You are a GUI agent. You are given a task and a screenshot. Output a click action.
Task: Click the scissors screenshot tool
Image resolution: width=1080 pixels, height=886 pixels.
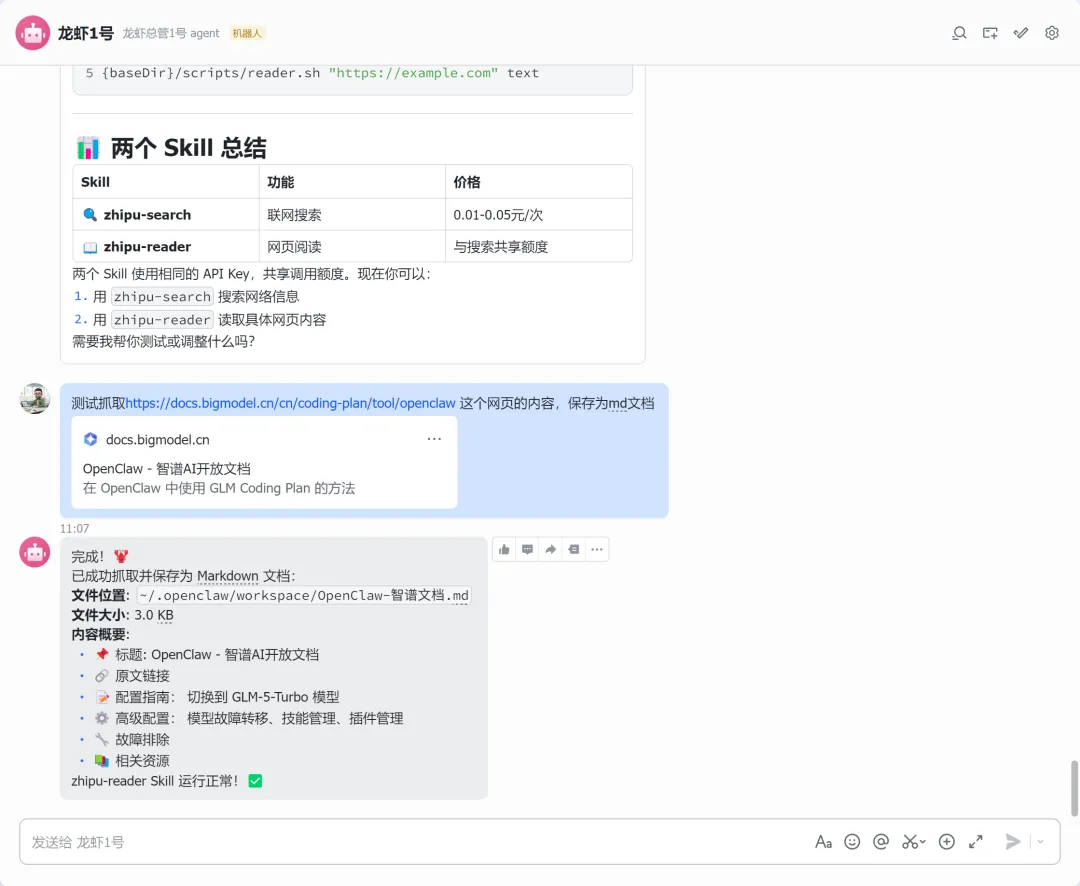910,842
